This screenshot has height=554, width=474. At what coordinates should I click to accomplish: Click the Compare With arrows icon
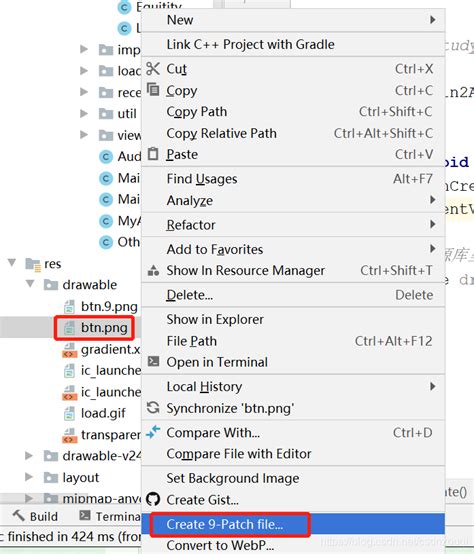click(153, 431)
